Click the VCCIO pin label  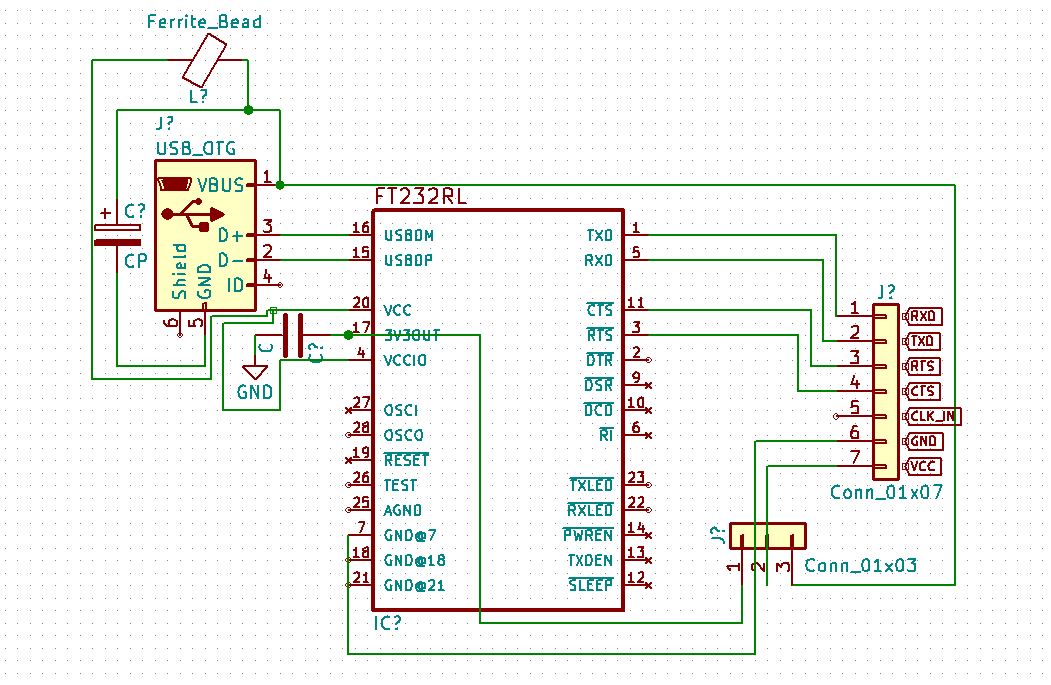(405, 361)
